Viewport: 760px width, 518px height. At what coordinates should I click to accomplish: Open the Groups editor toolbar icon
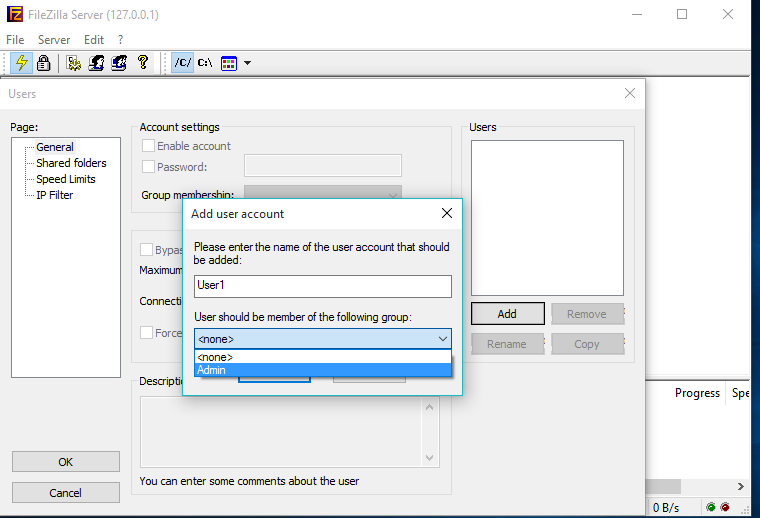119,62
